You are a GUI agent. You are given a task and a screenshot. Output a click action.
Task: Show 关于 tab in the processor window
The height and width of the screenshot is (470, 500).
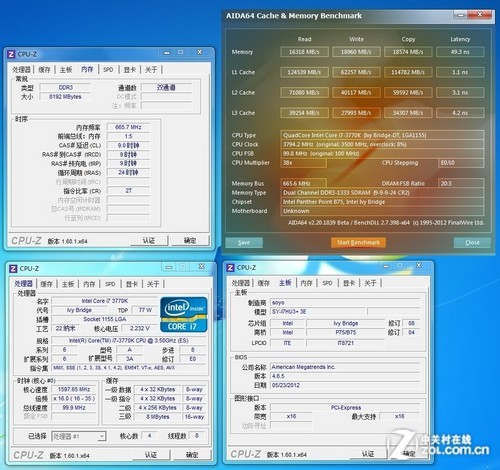(x=153, y=284)
